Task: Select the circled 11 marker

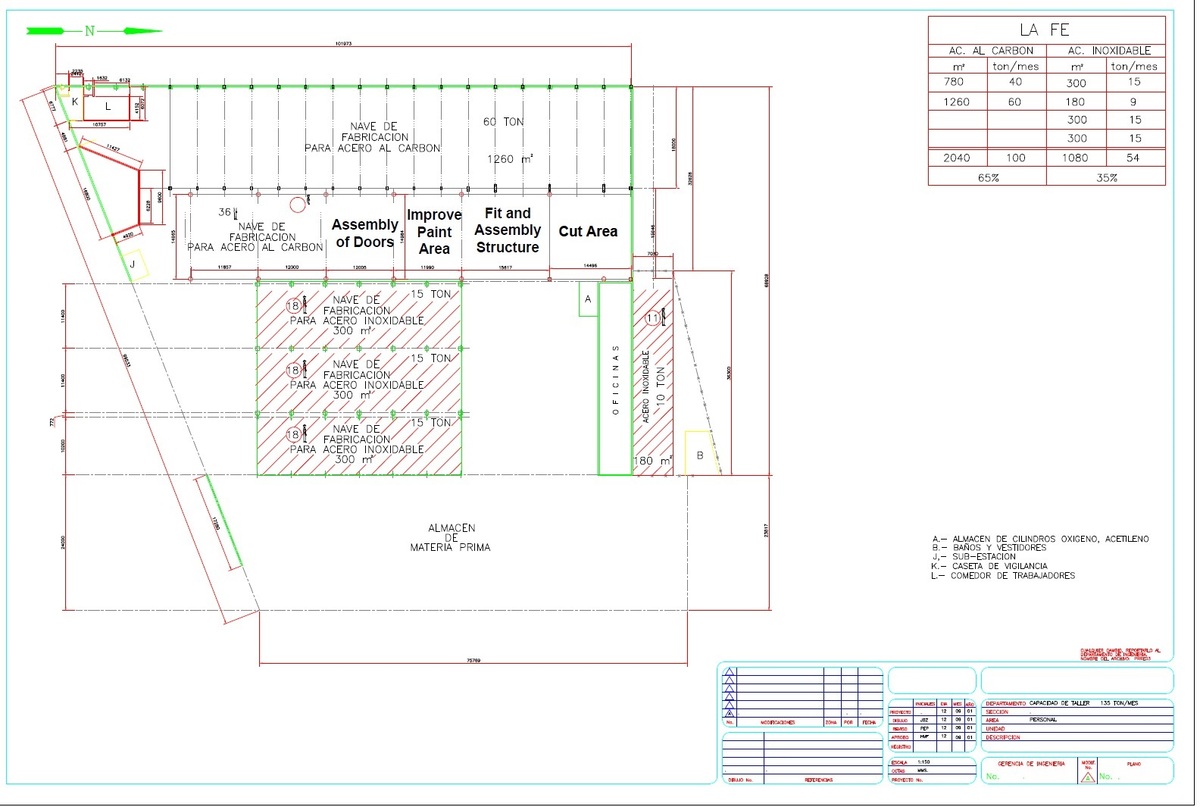Action: click(x=653, y=319)
